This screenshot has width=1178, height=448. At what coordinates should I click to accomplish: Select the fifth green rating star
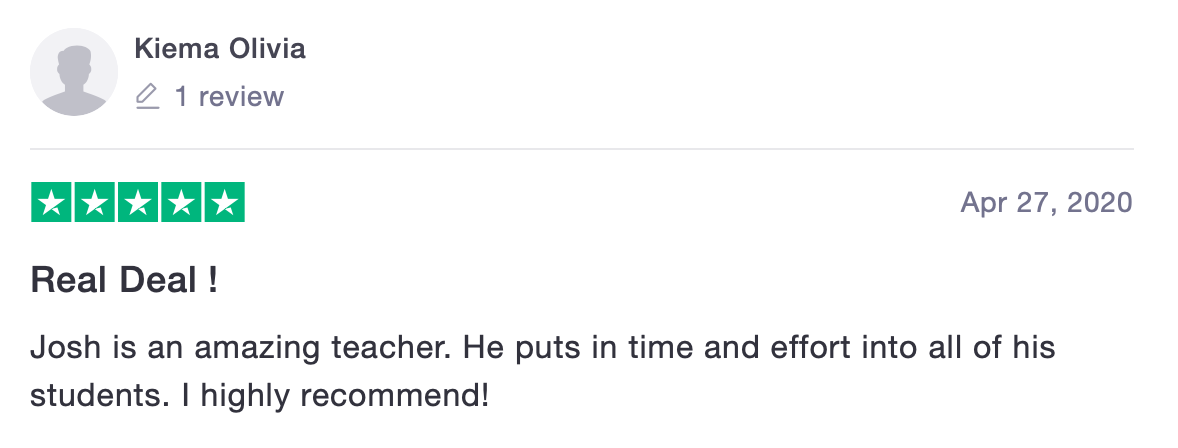224,203
